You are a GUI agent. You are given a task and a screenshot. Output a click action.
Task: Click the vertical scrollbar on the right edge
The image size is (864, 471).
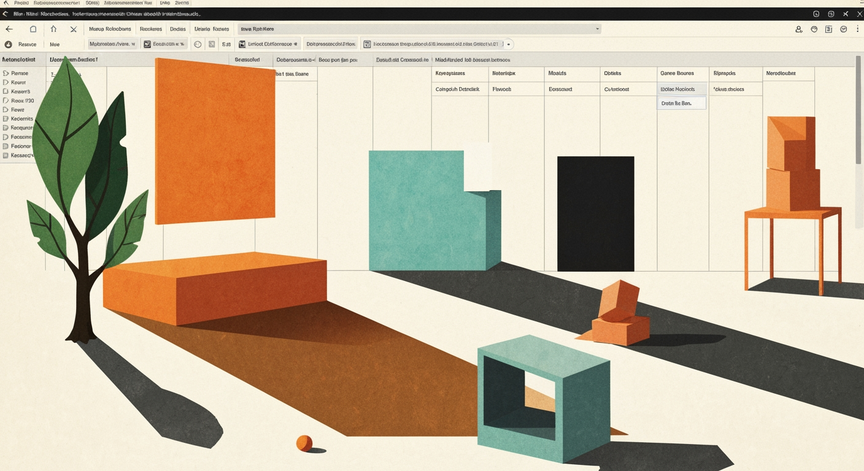coord(858,109)
